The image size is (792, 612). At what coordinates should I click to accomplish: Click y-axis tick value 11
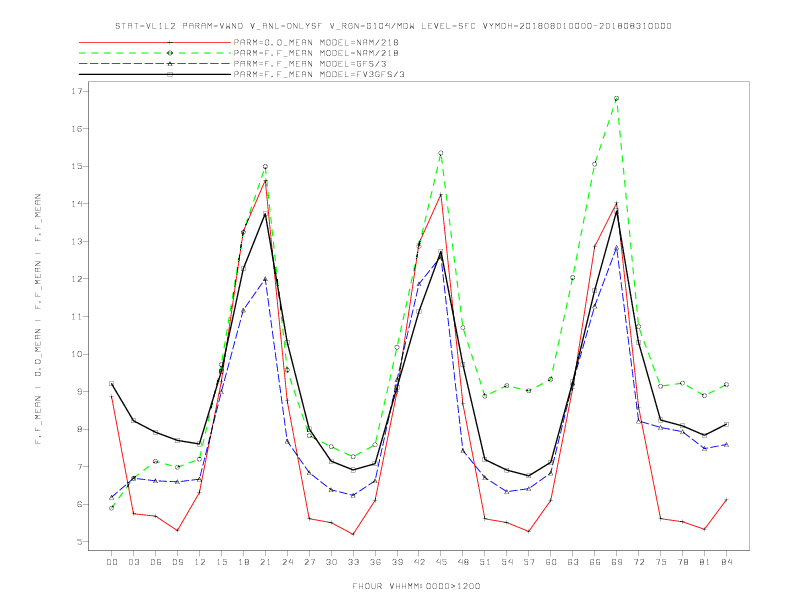[x=77, y=317]
